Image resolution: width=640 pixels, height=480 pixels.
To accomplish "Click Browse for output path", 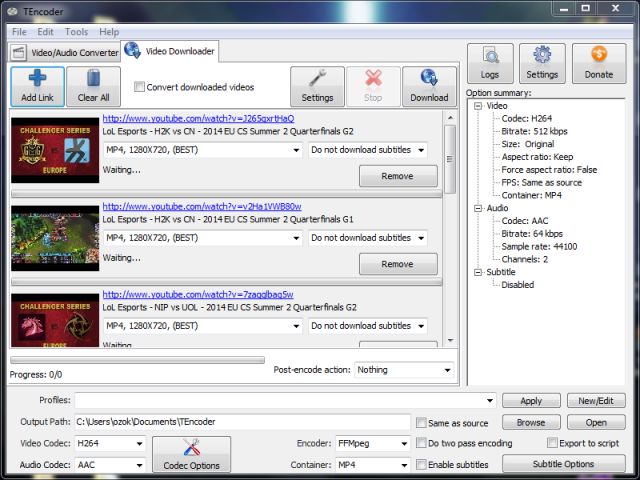I will tap(531, 422).
